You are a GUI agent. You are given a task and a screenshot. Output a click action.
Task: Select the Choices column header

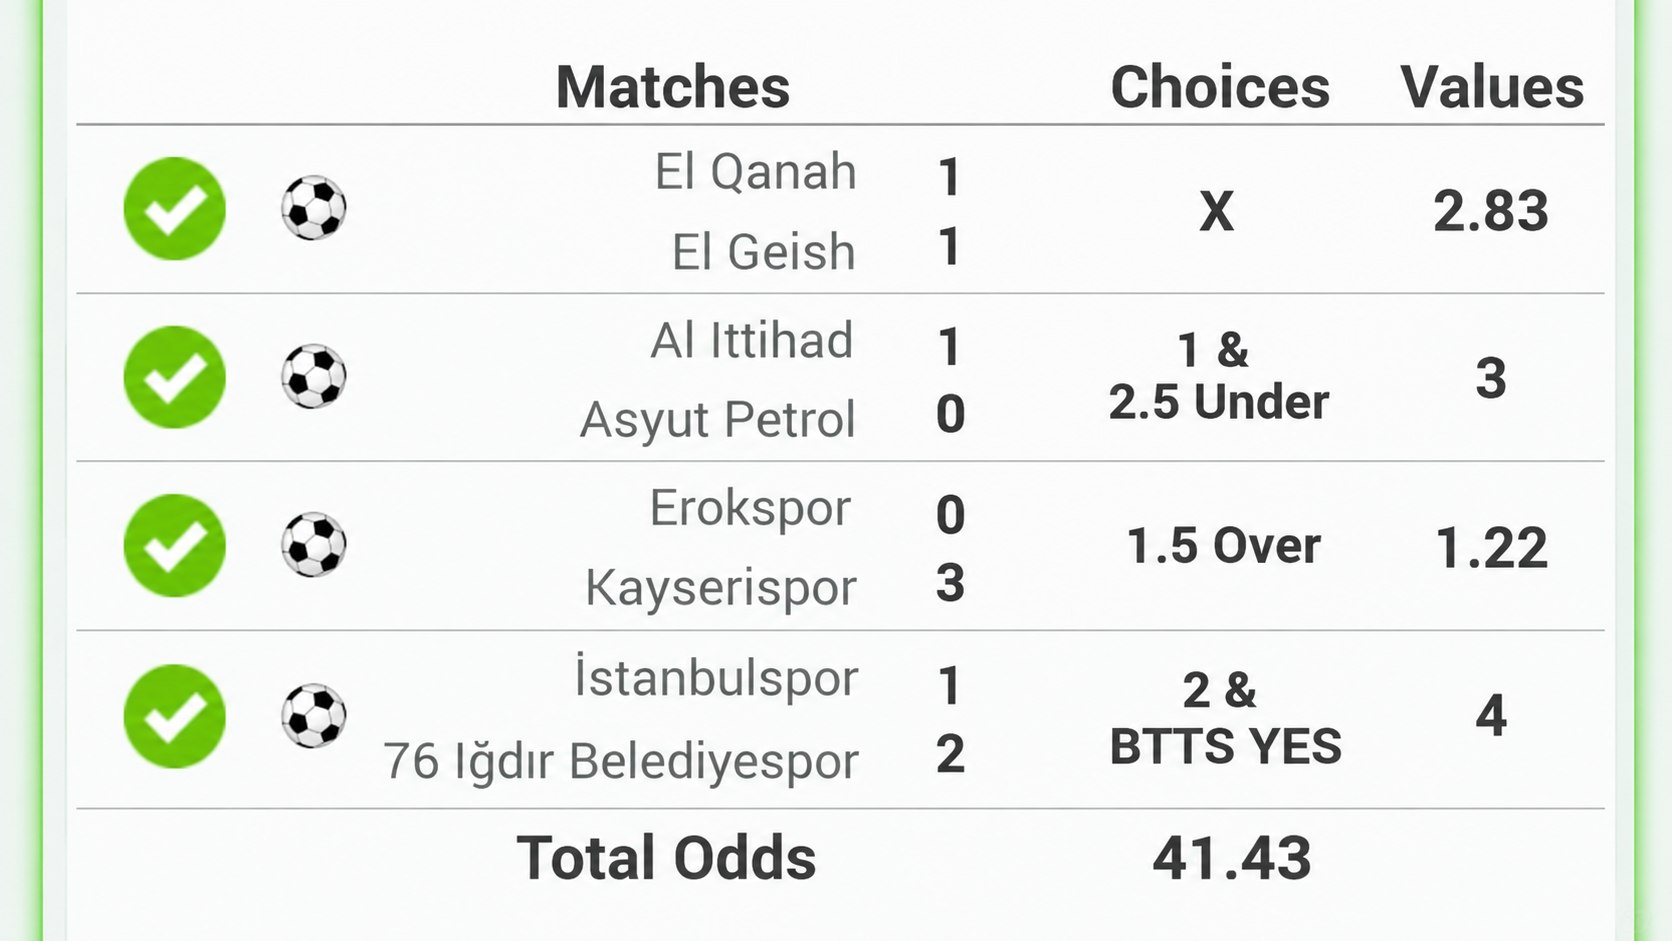(1220, 87)
